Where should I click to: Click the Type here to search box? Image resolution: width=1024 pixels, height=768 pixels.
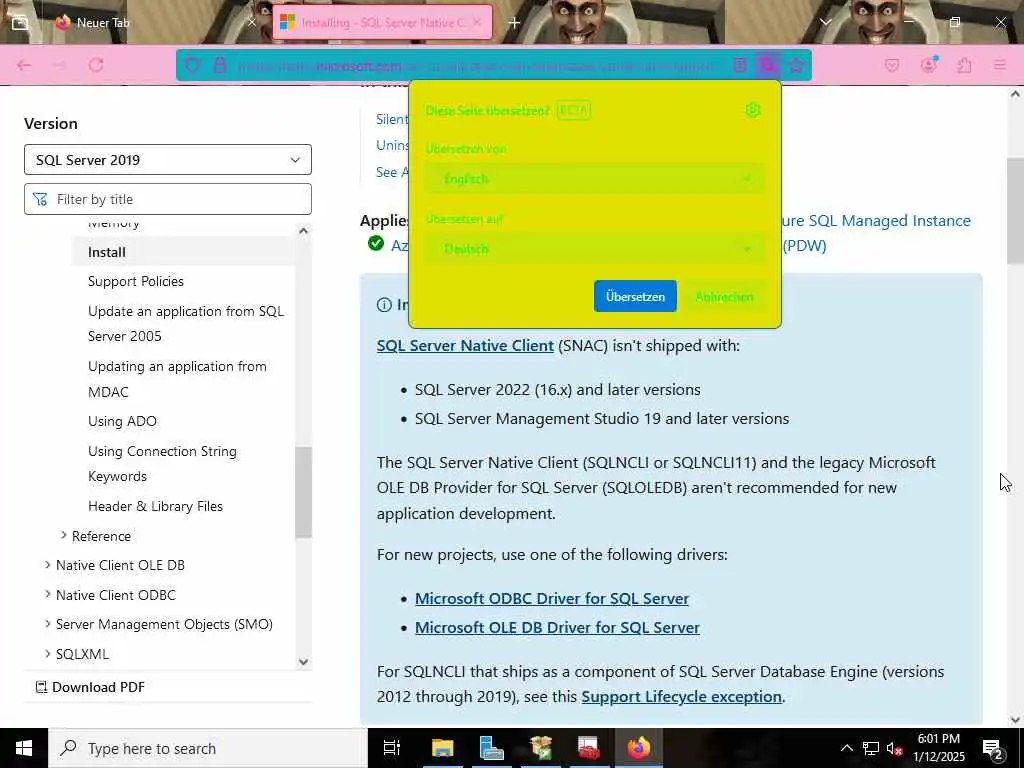coord(208,748)
